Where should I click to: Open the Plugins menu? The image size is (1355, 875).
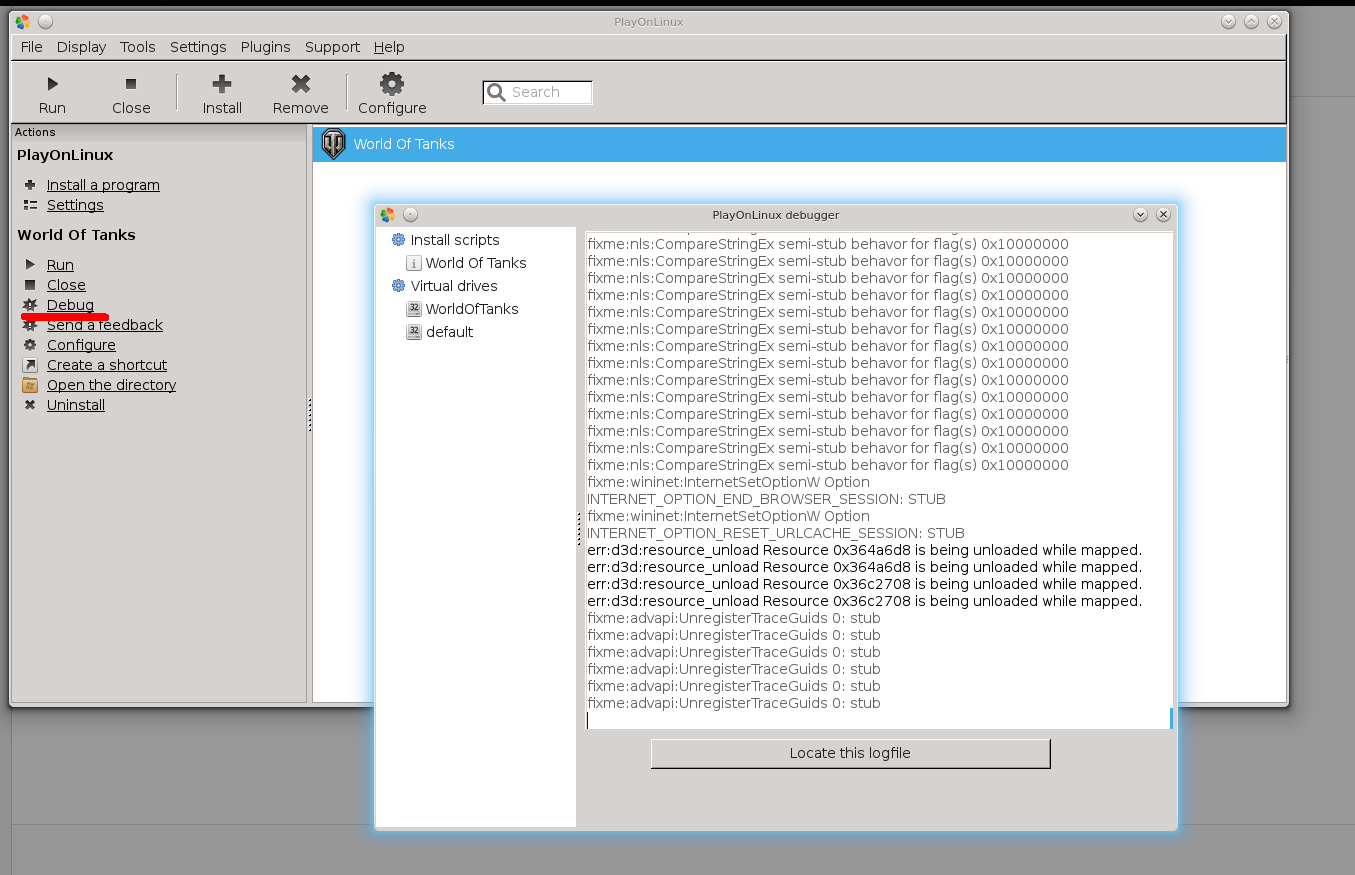(266, 47)
